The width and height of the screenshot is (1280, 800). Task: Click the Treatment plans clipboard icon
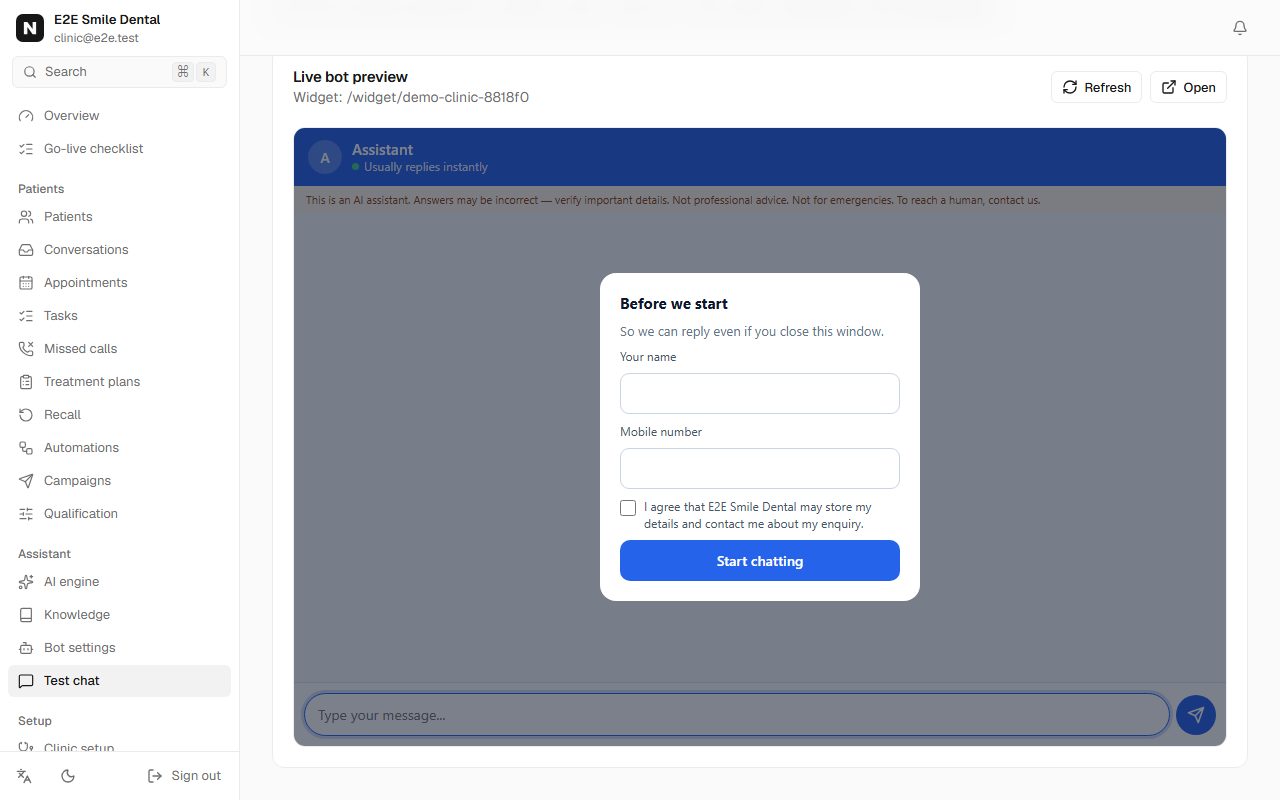[x=26, y=382]
